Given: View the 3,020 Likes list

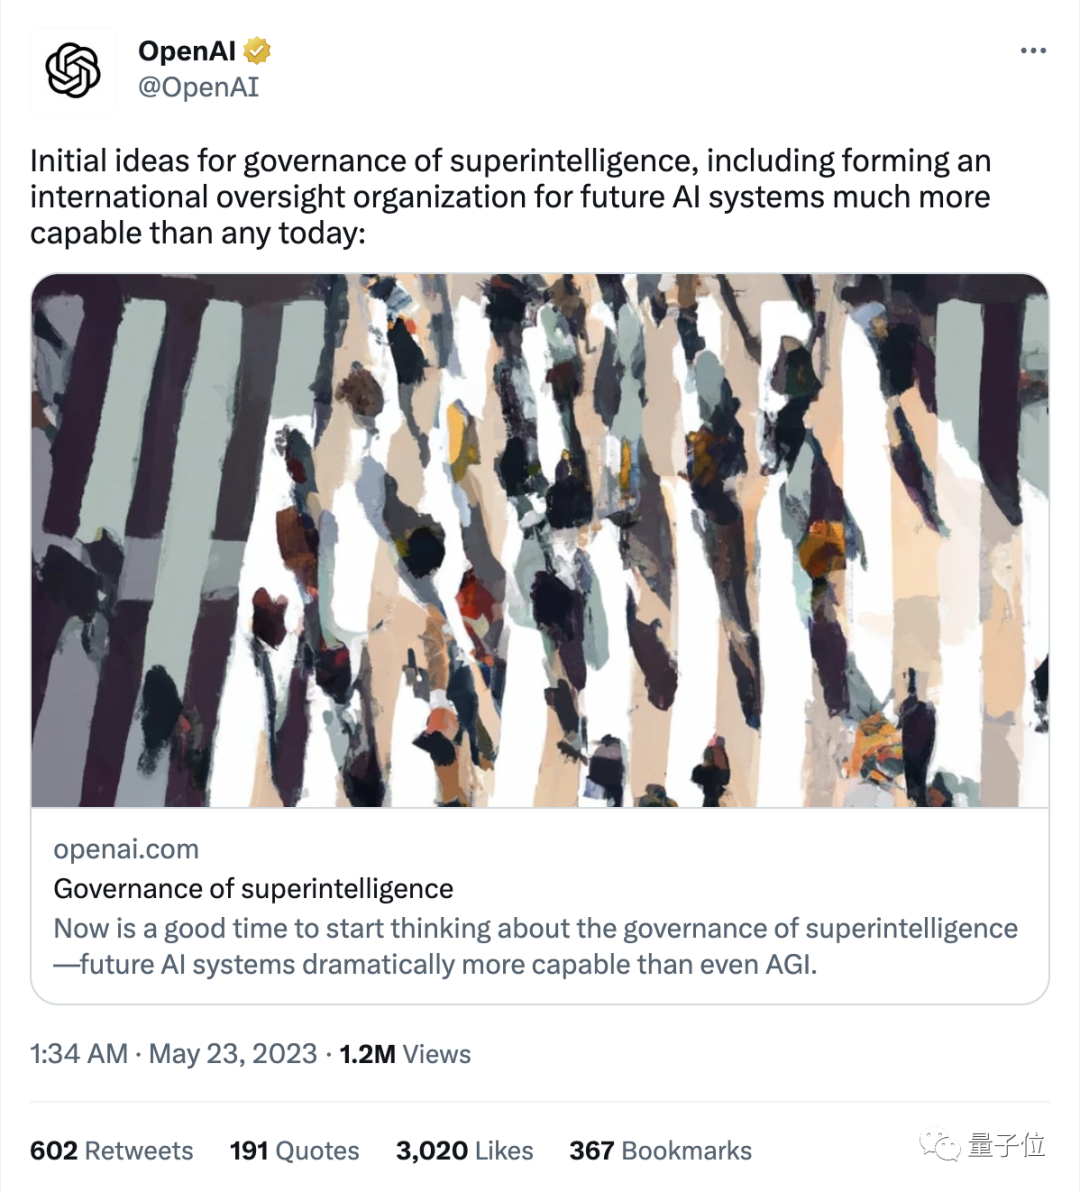Looking at the screenshot, I should (x=464, y=1151).
